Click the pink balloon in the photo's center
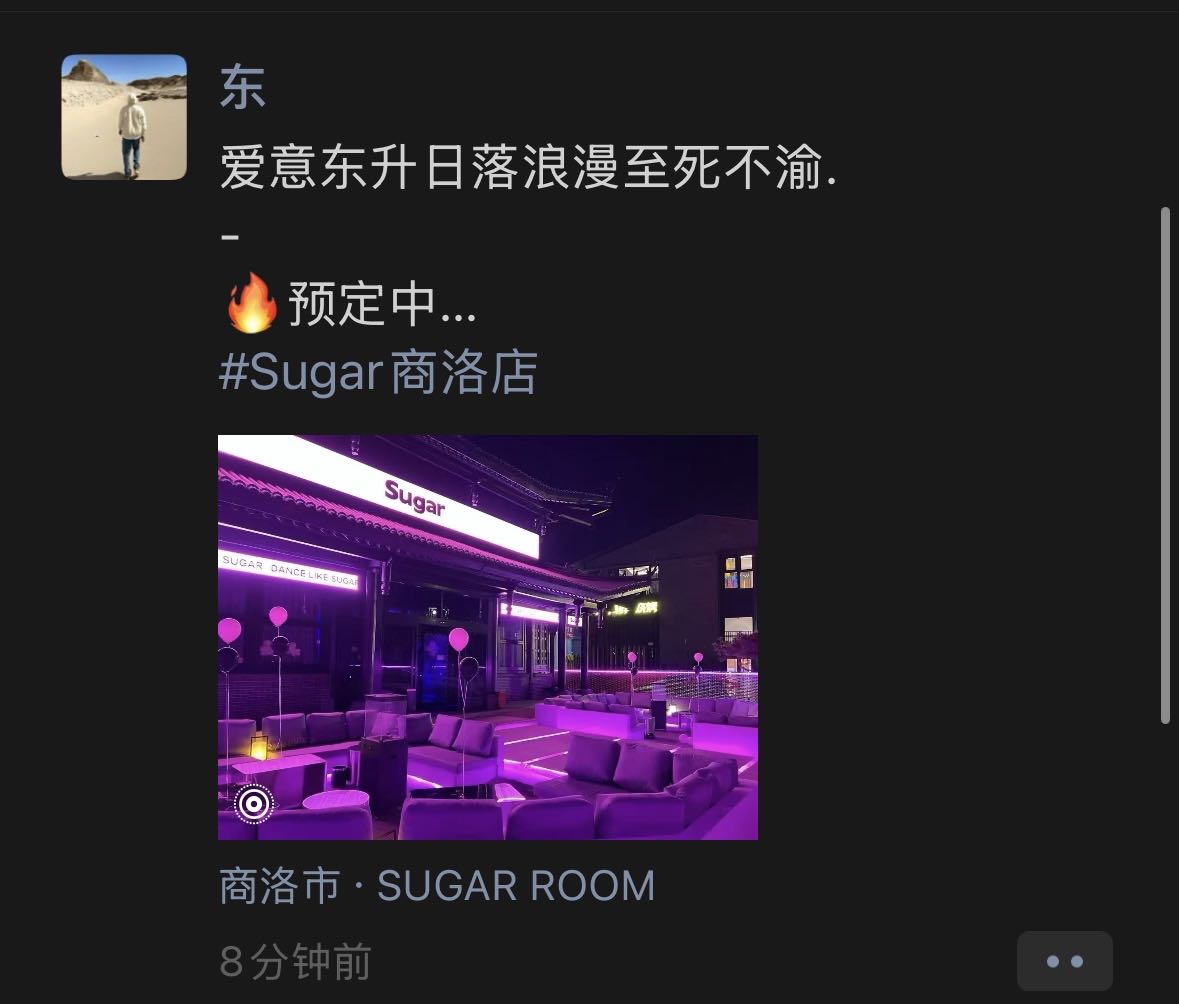1179x1004 pixels. coord(459,639)
